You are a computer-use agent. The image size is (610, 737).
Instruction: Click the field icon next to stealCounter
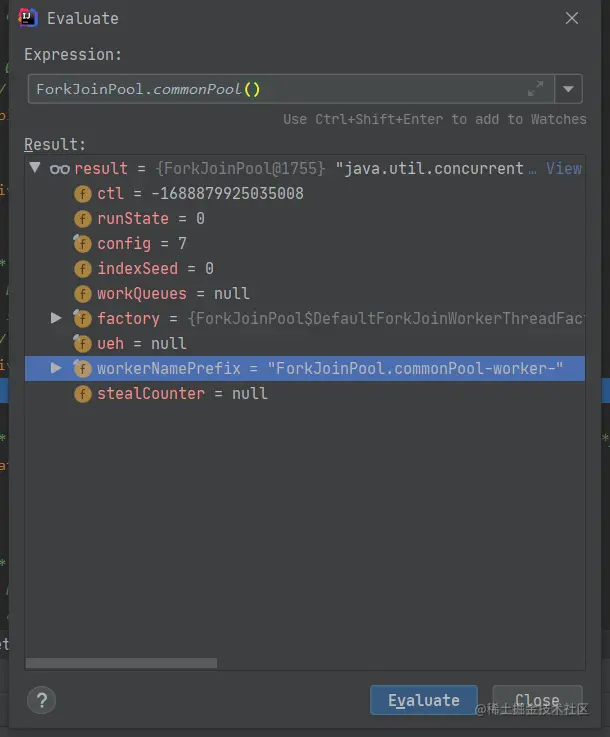[82, 394]
